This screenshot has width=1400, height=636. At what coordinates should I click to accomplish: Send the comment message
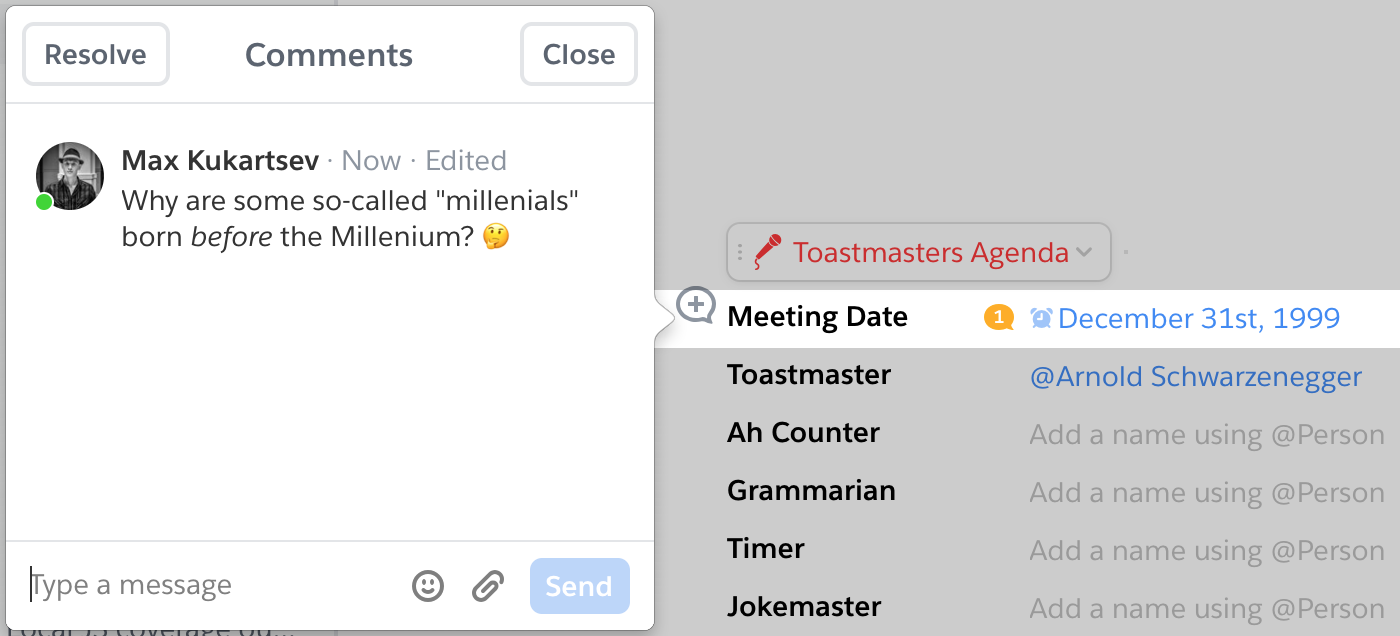click(x=580, y=586)
